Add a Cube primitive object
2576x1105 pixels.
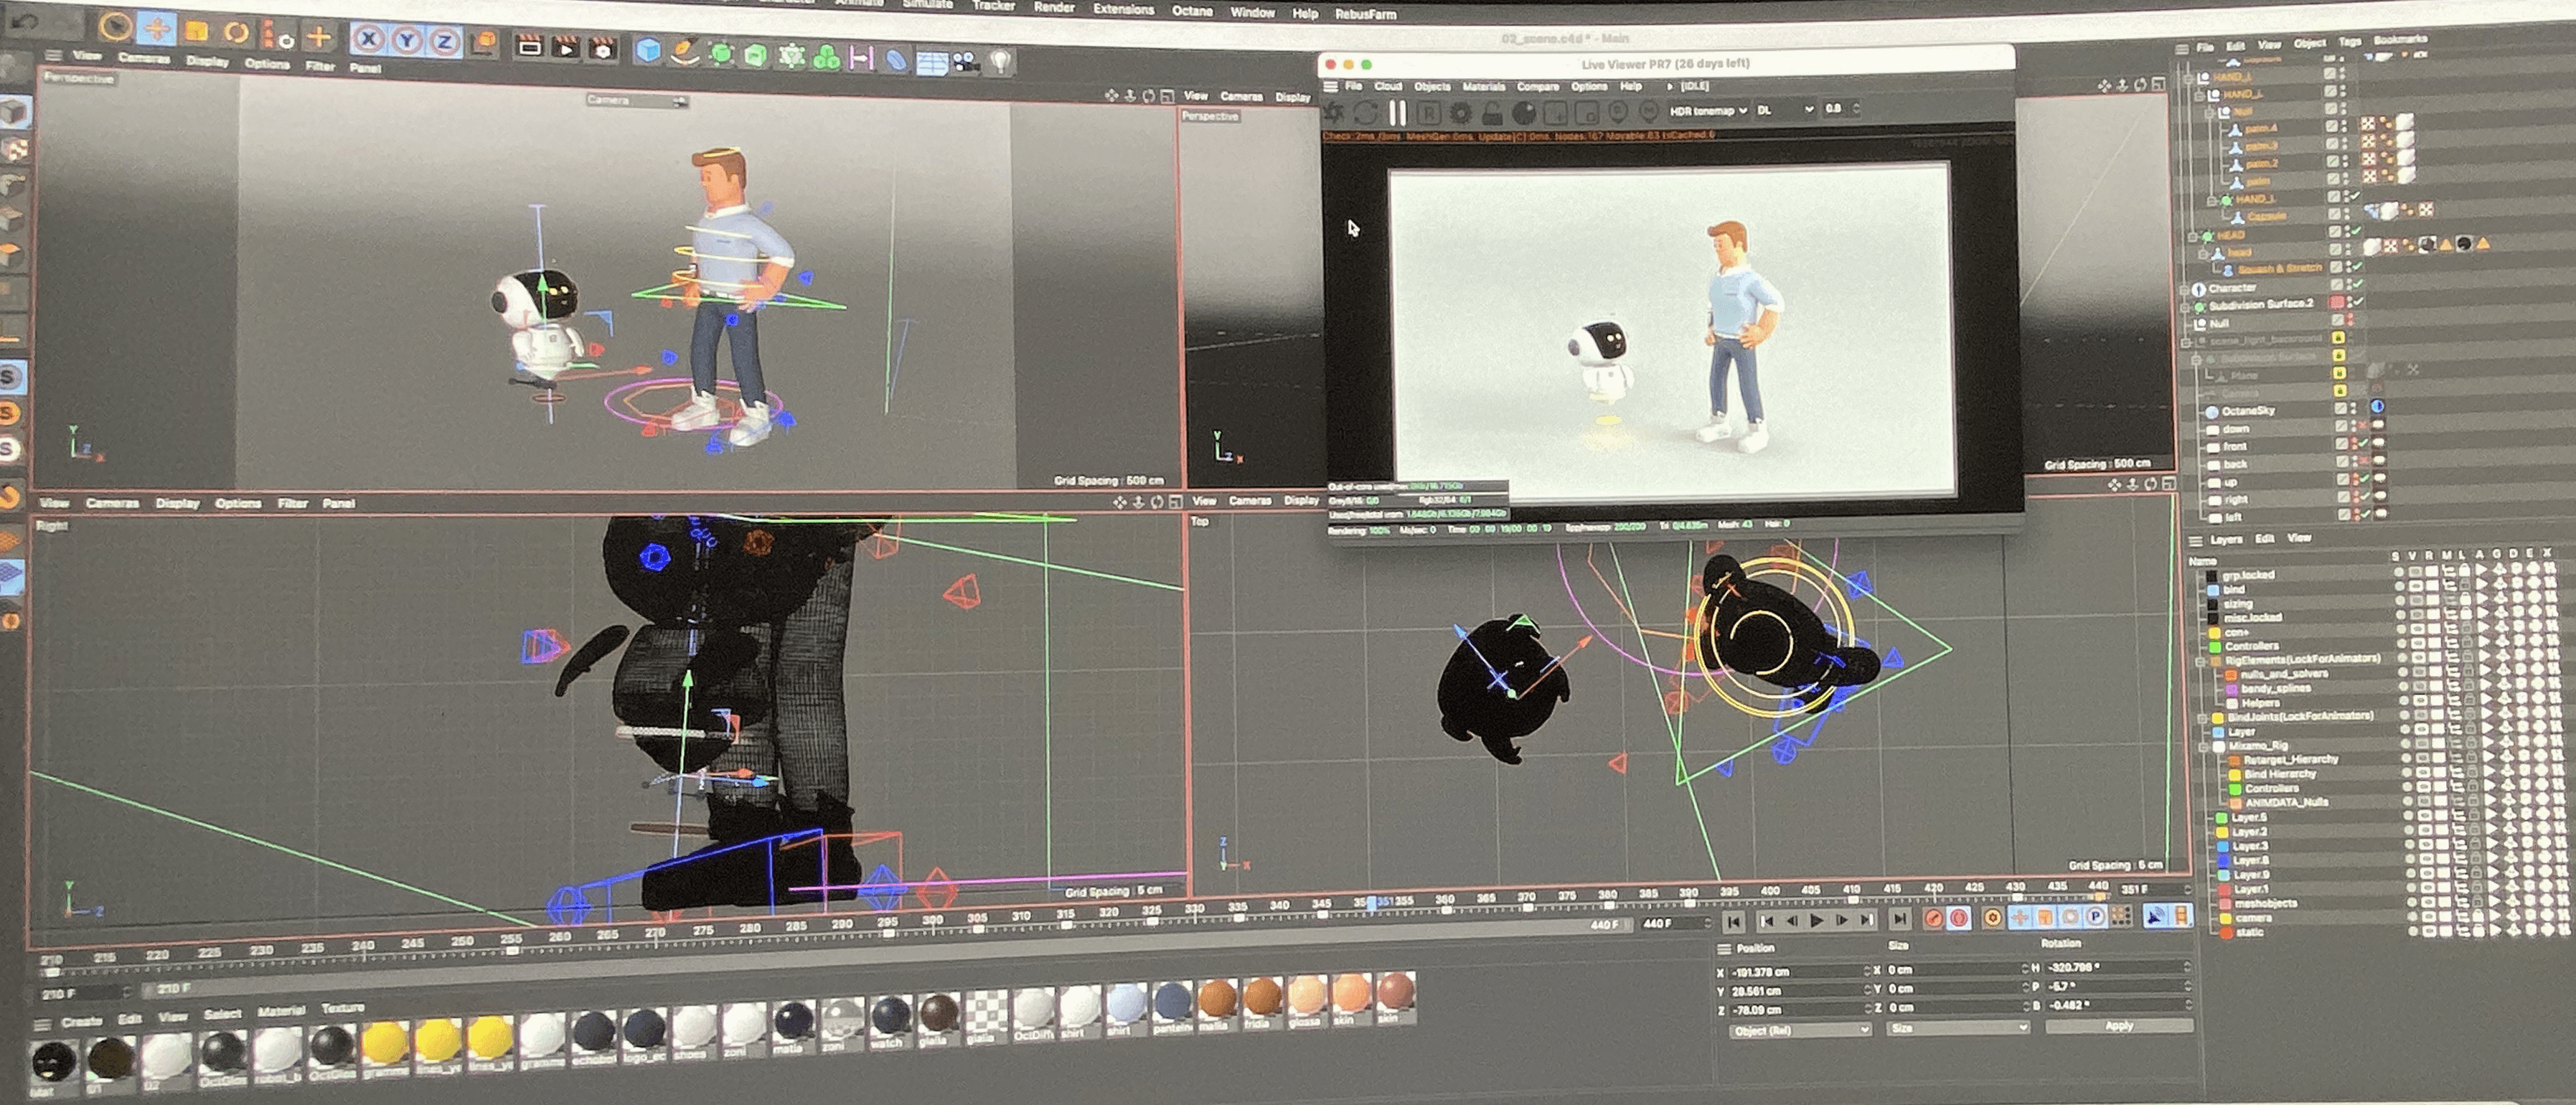[648, 49]
